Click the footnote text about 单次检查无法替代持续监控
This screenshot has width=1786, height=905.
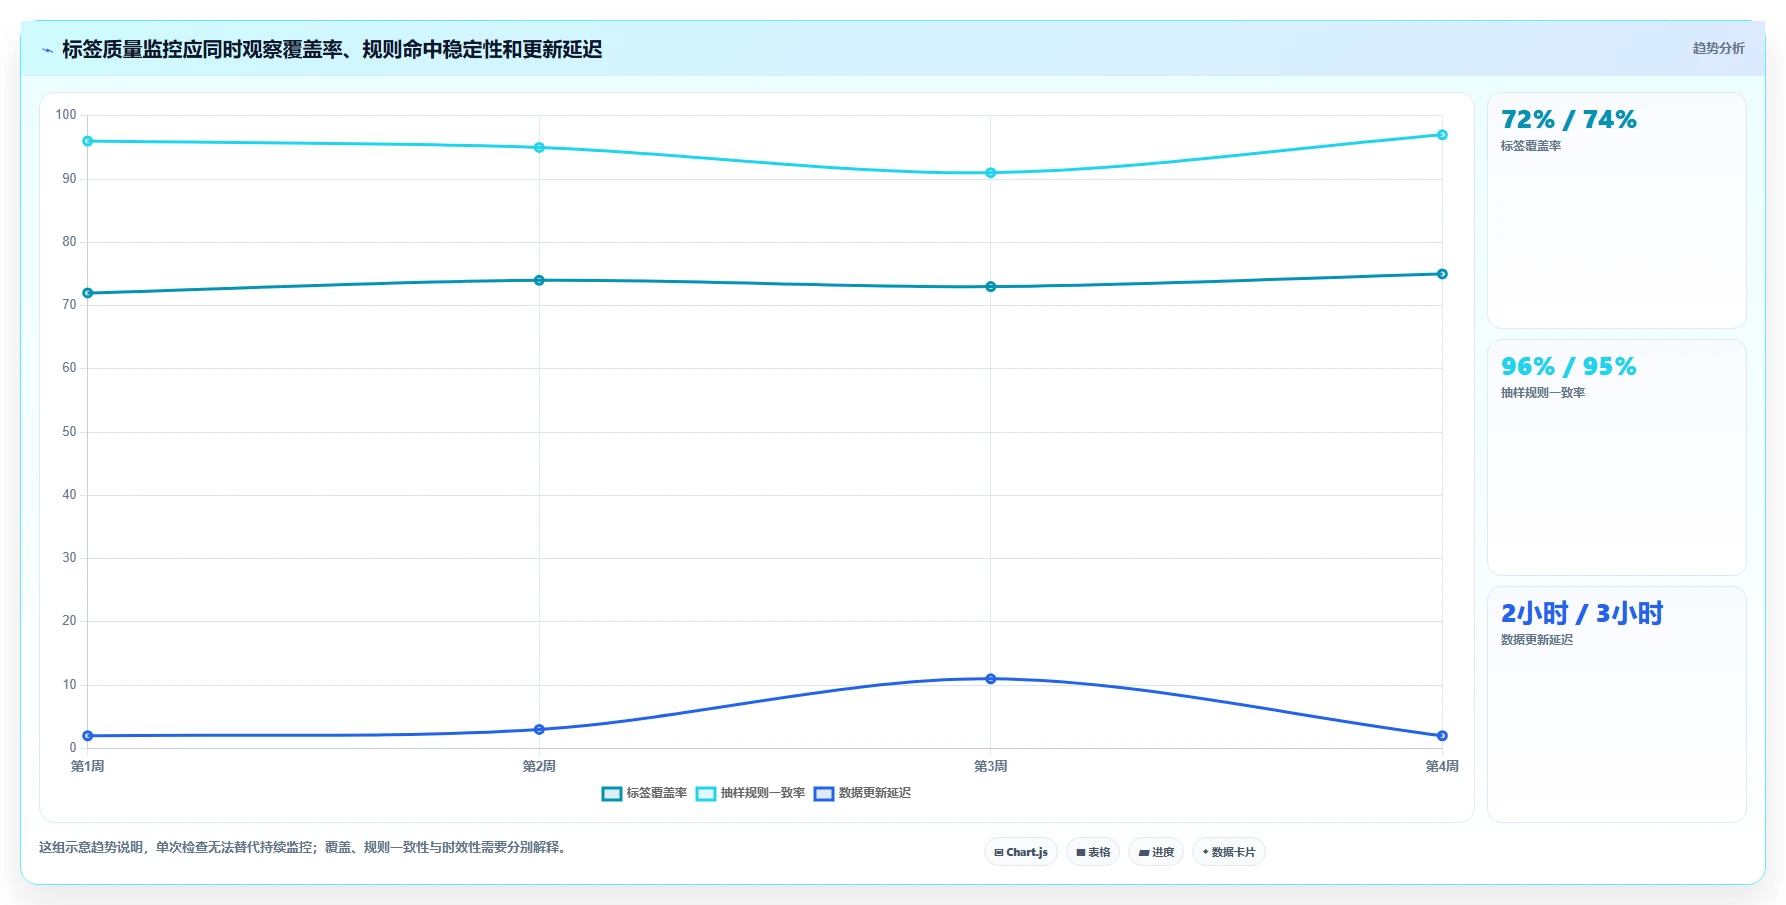304,848
